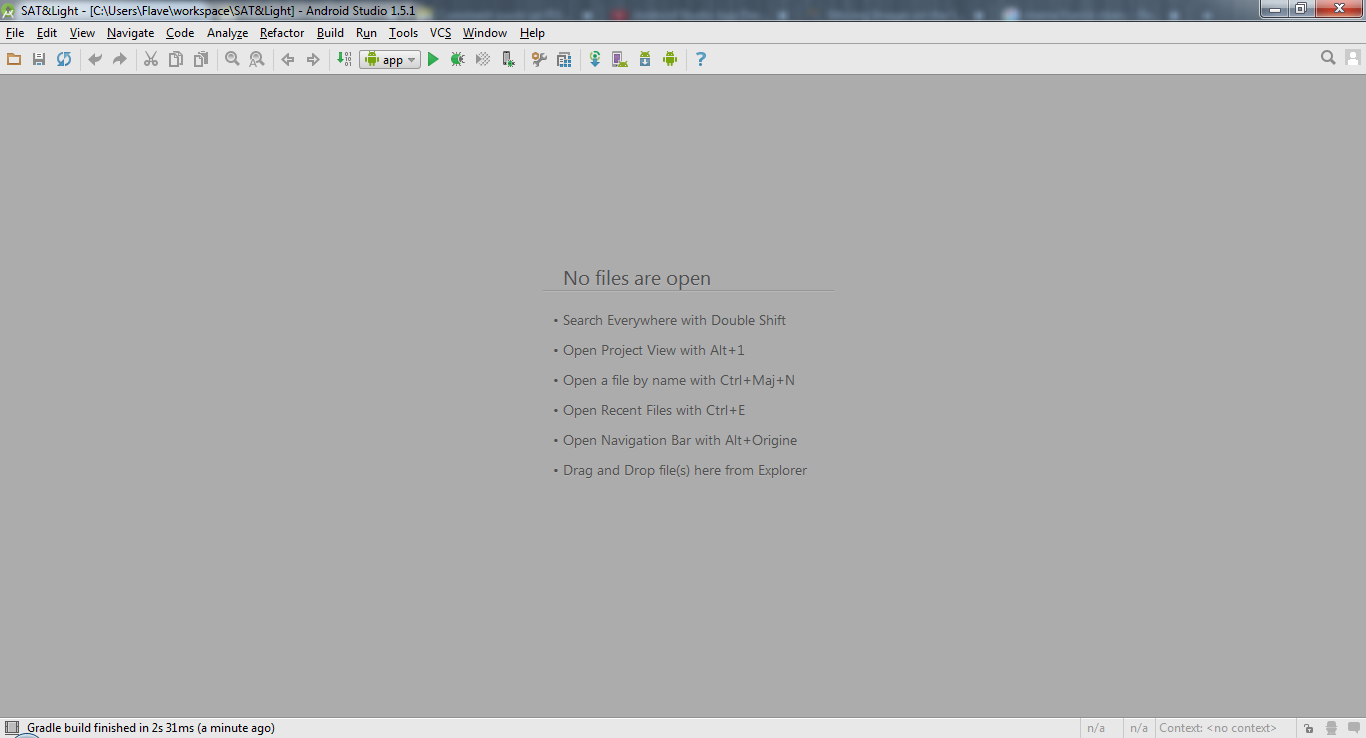Toggle the Hector inspector icon in status bar

(1331, 728)
